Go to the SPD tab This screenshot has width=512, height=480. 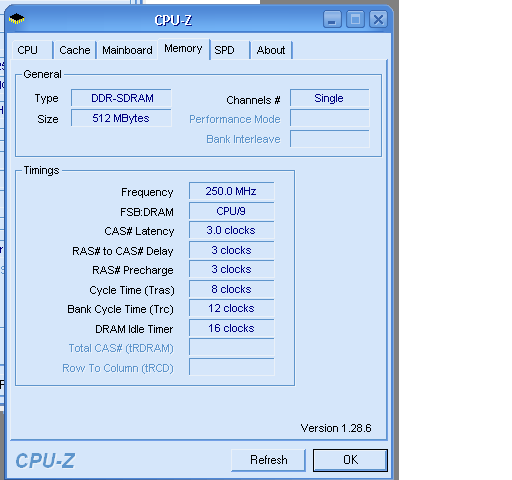[230, 50]
